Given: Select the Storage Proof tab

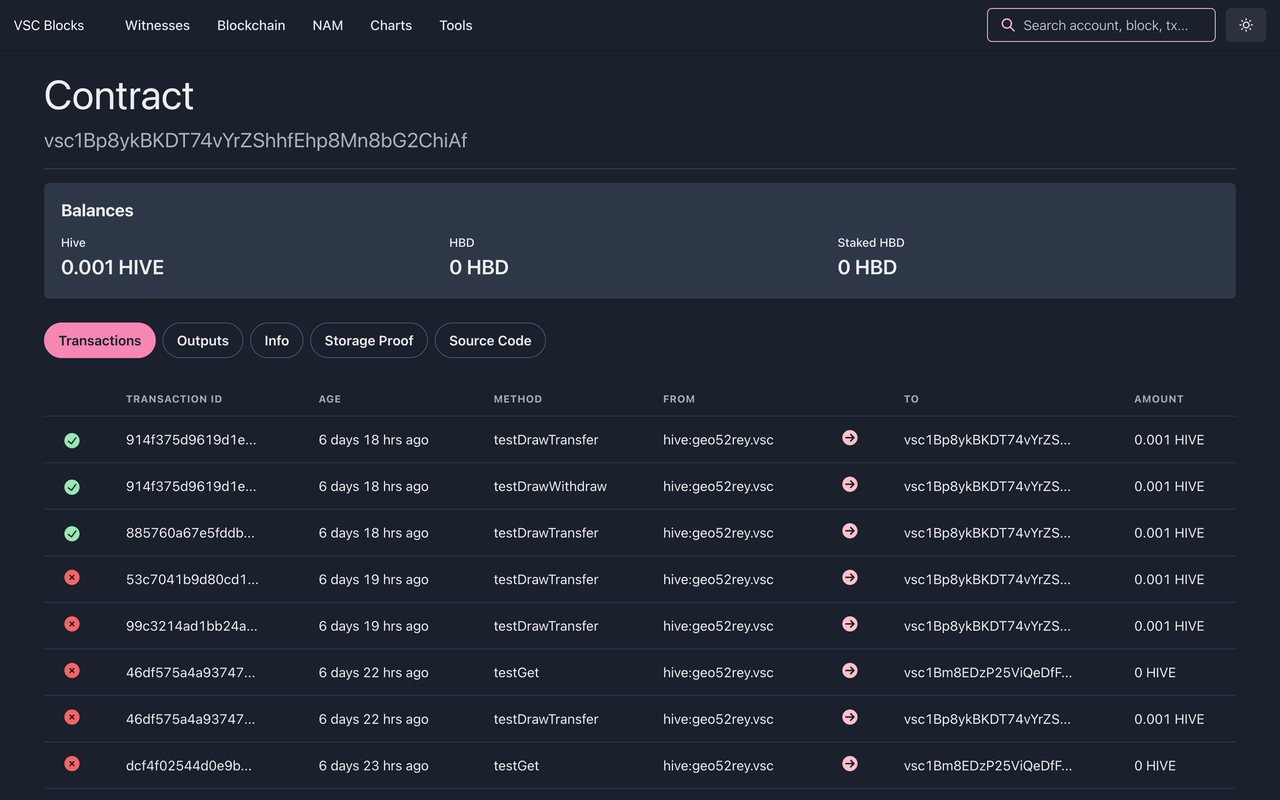Looking at the screenshot, I should 369,341.
